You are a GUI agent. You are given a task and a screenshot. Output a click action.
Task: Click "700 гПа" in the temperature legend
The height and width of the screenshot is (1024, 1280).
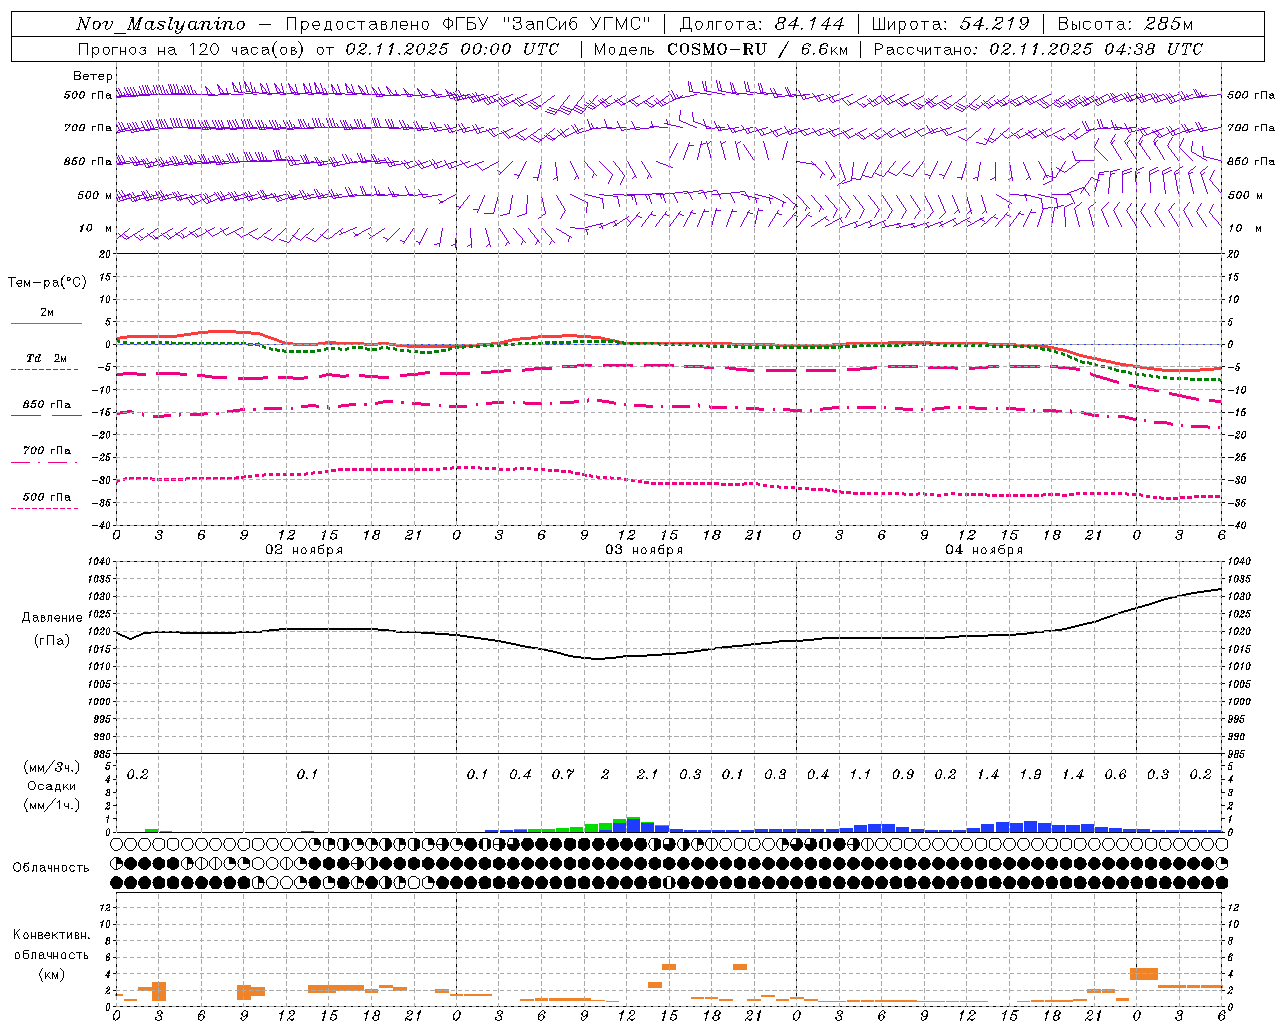(x=47, y=451)
